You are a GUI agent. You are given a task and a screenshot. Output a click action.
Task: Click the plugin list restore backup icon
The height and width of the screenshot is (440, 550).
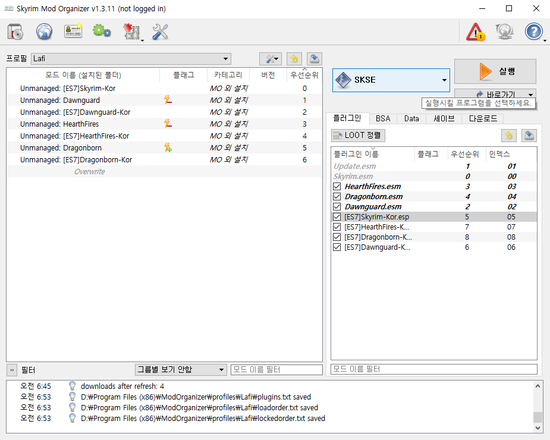[509, 135]
